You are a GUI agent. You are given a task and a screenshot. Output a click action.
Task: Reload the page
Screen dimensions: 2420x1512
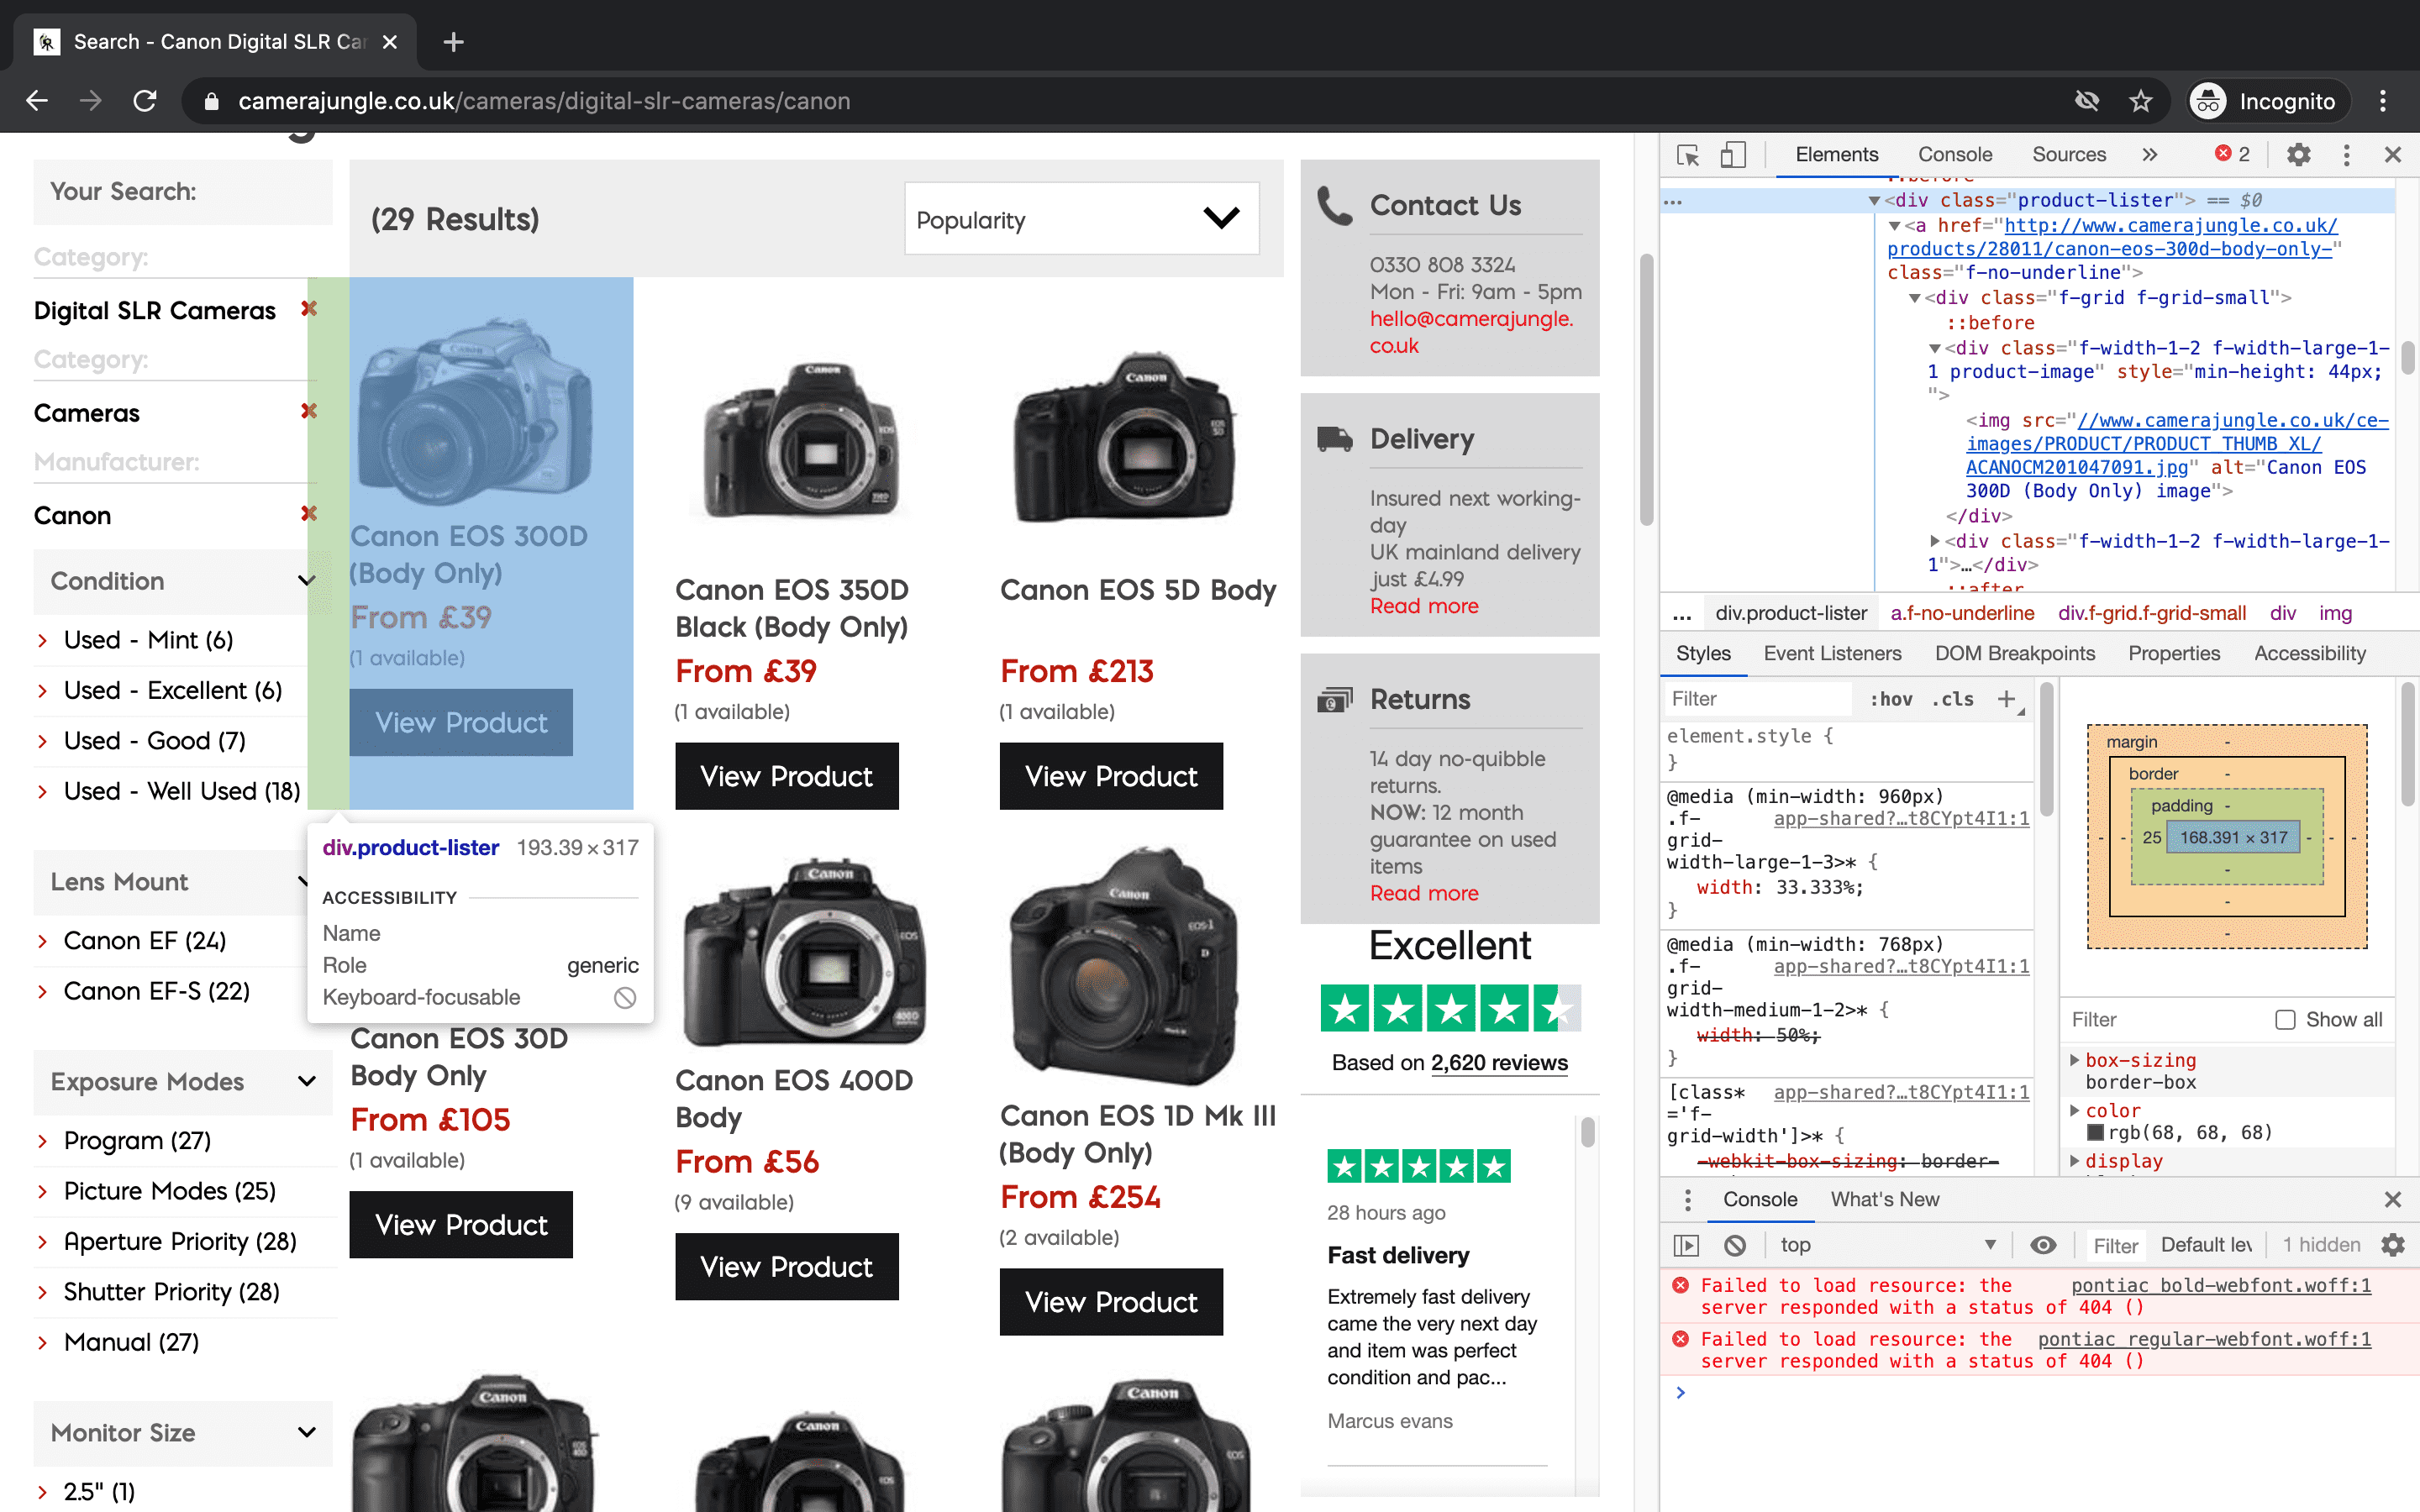[145, 101]
